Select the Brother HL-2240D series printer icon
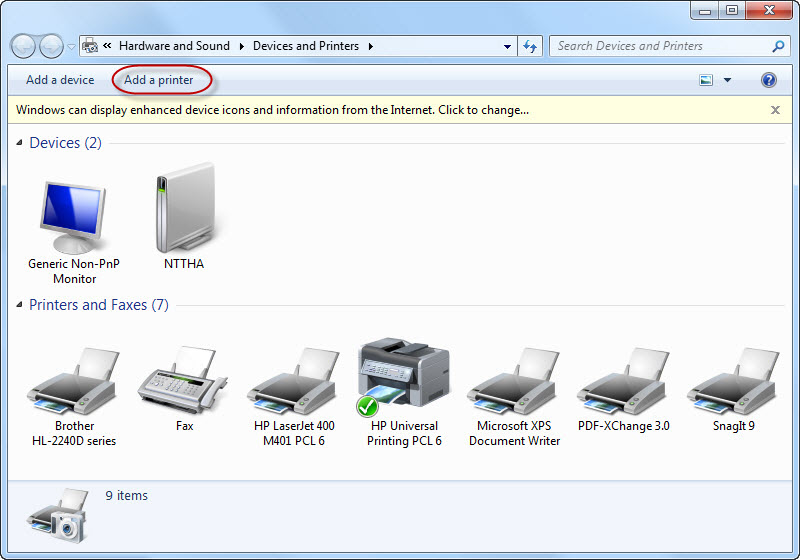Image resolution: width=800 pixels, height=560 pixels. coord(73,380)
